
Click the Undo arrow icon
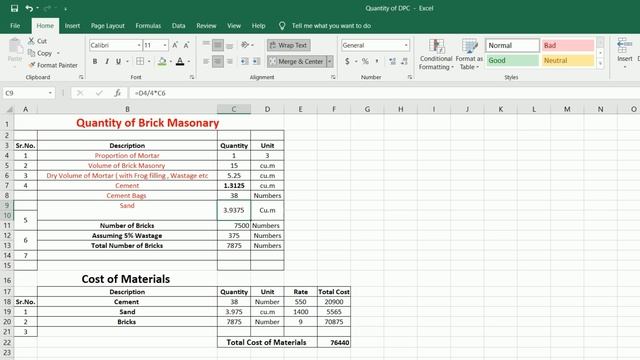29,8
